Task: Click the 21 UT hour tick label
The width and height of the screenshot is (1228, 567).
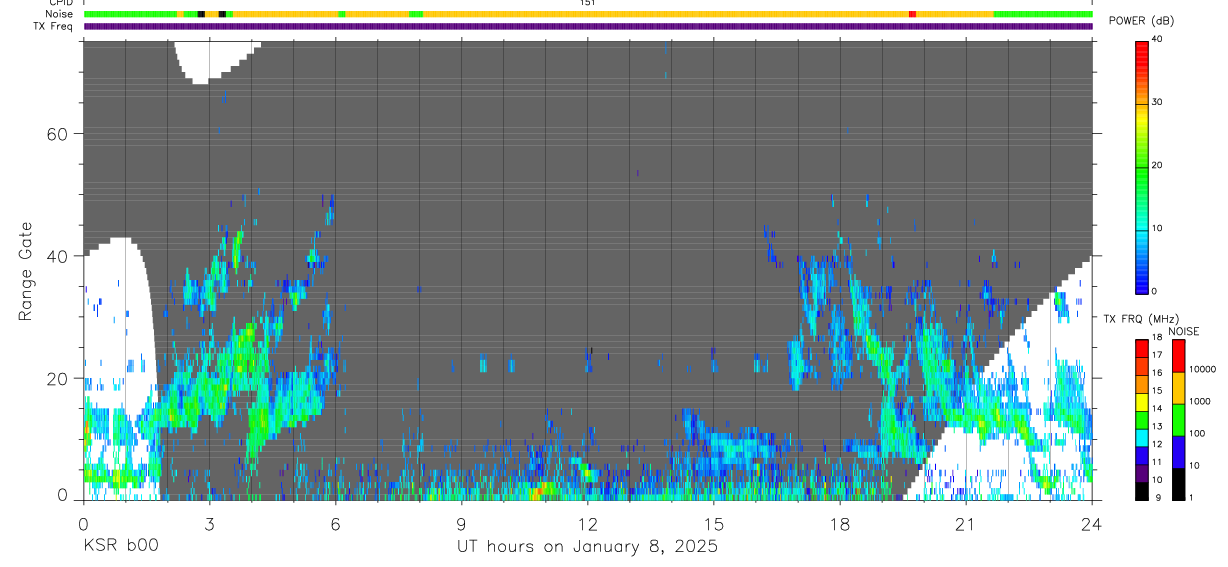Action: tap(966, 524)
